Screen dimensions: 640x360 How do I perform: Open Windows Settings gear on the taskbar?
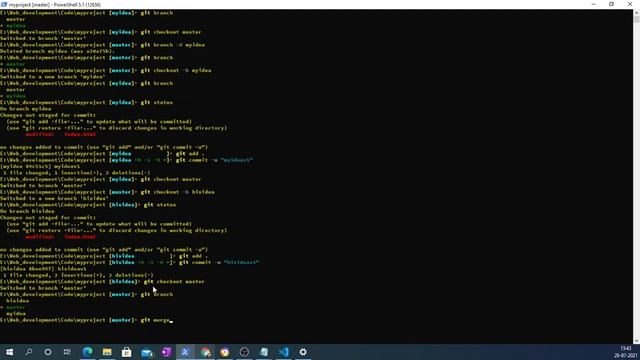(x=303, y=352)
